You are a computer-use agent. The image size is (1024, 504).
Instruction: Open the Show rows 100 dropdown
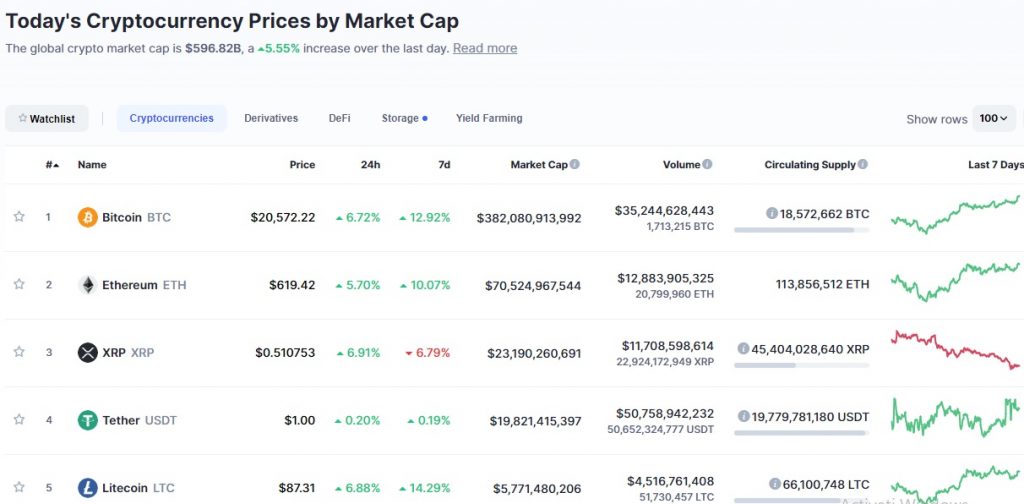[x=992, y=118]
